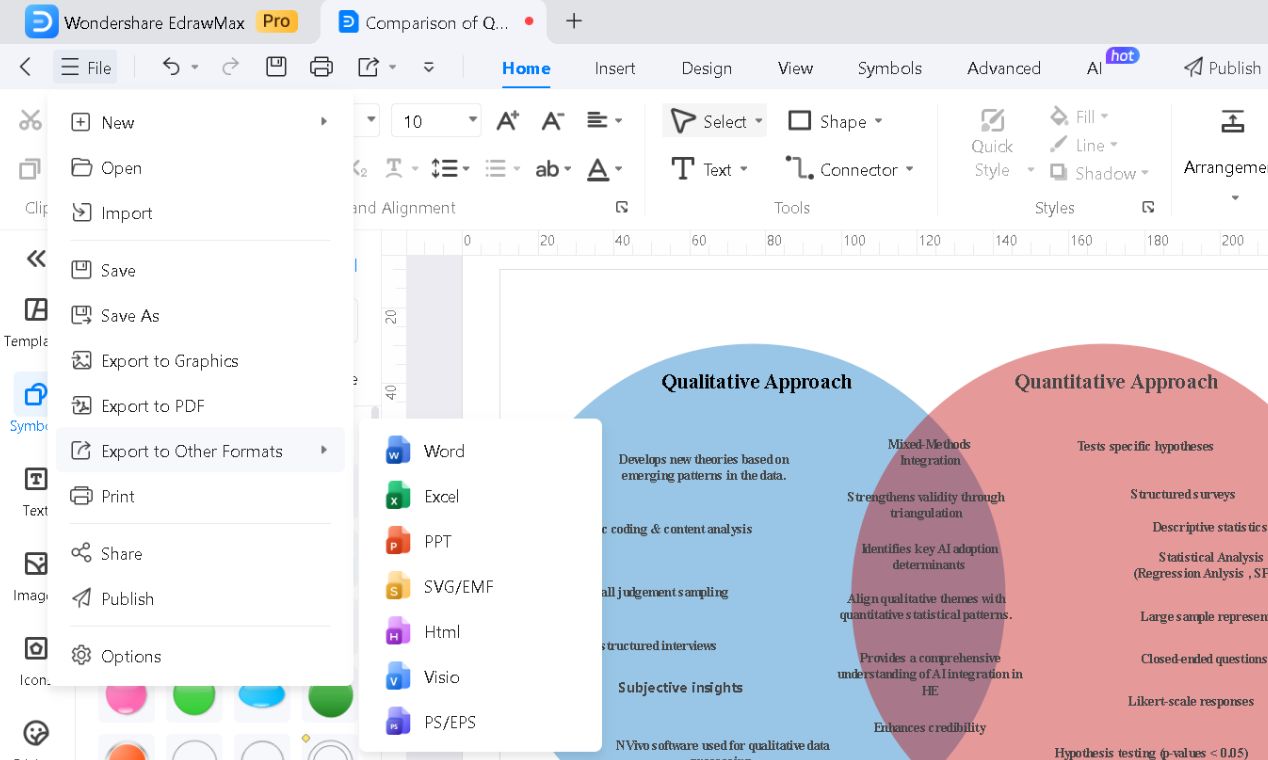Switch to the Advanced tab
The image size is (1268, 760).
[x=1004, y=68]
